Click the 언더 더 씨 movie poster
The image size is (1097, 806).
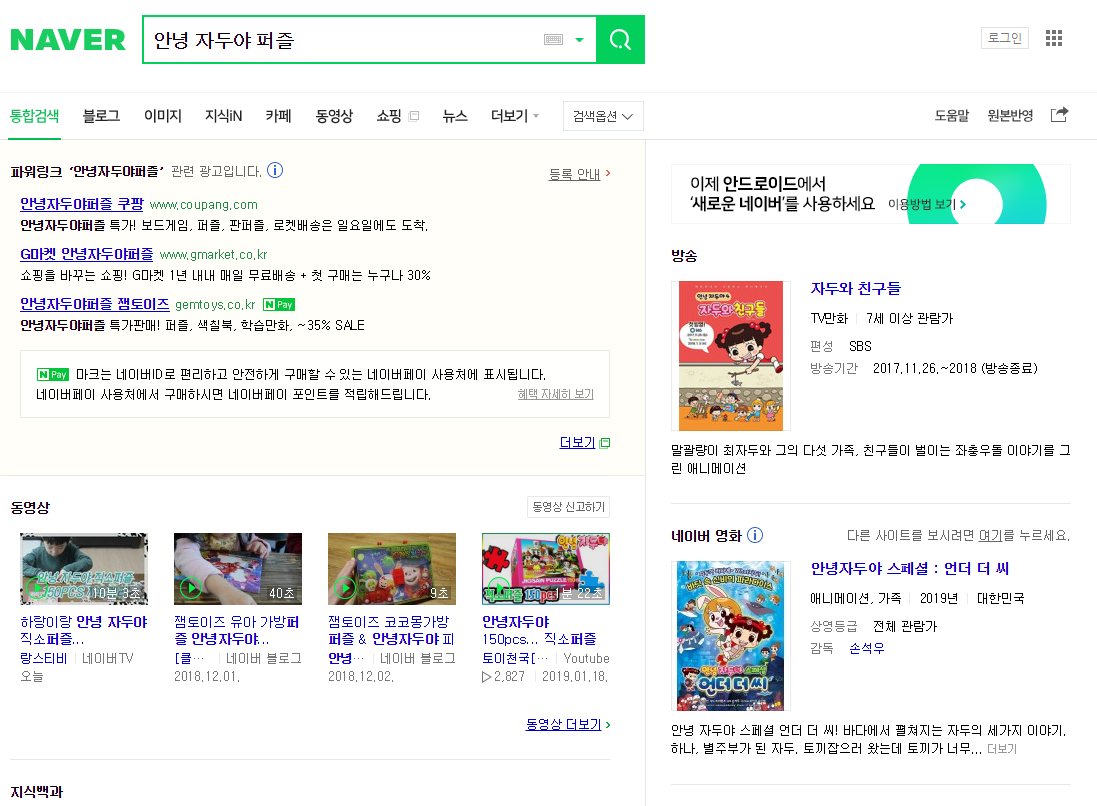730,635
